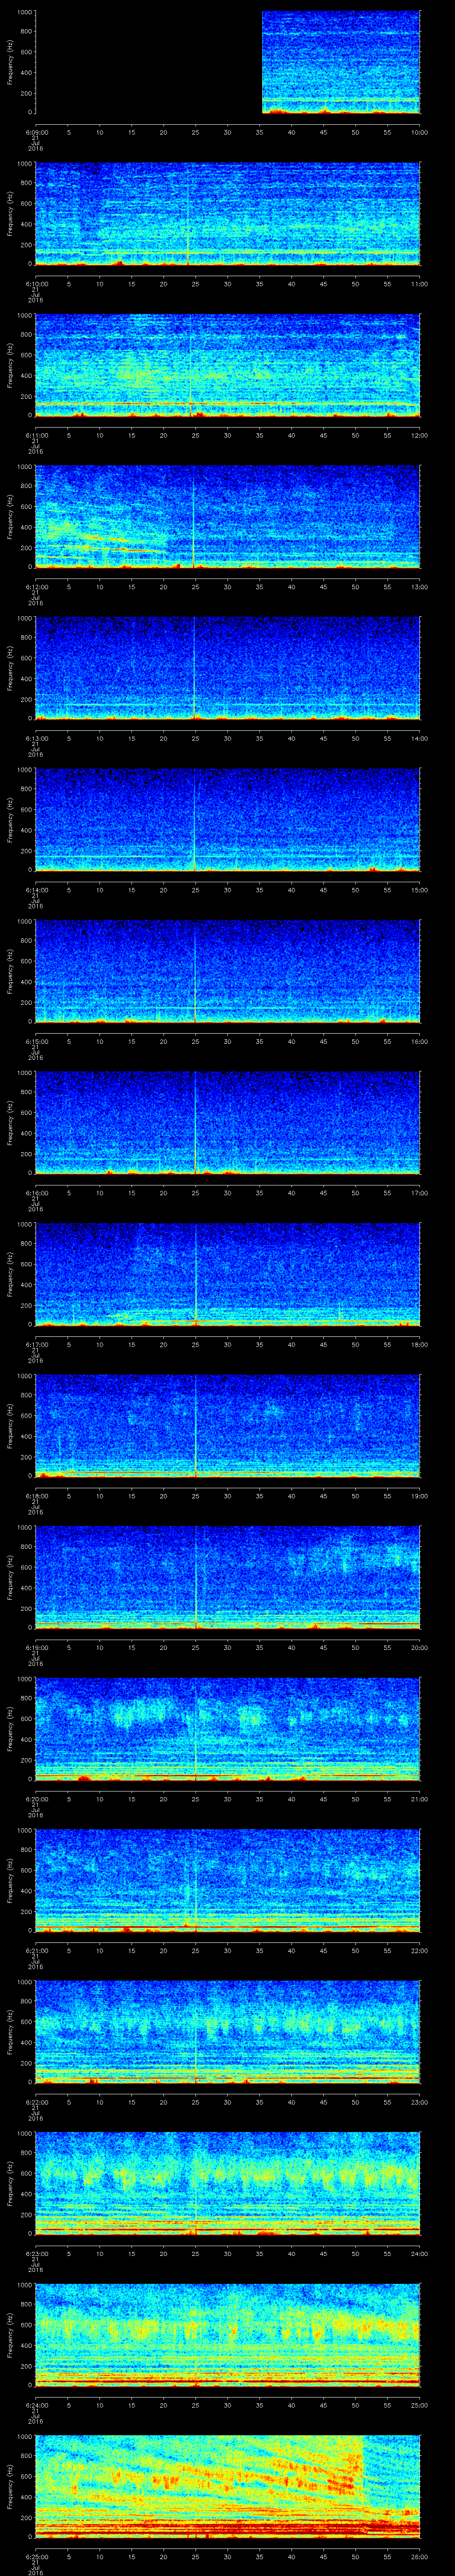
Task: Click the '24:00' end time label
Action: (x=419, y=2253)
